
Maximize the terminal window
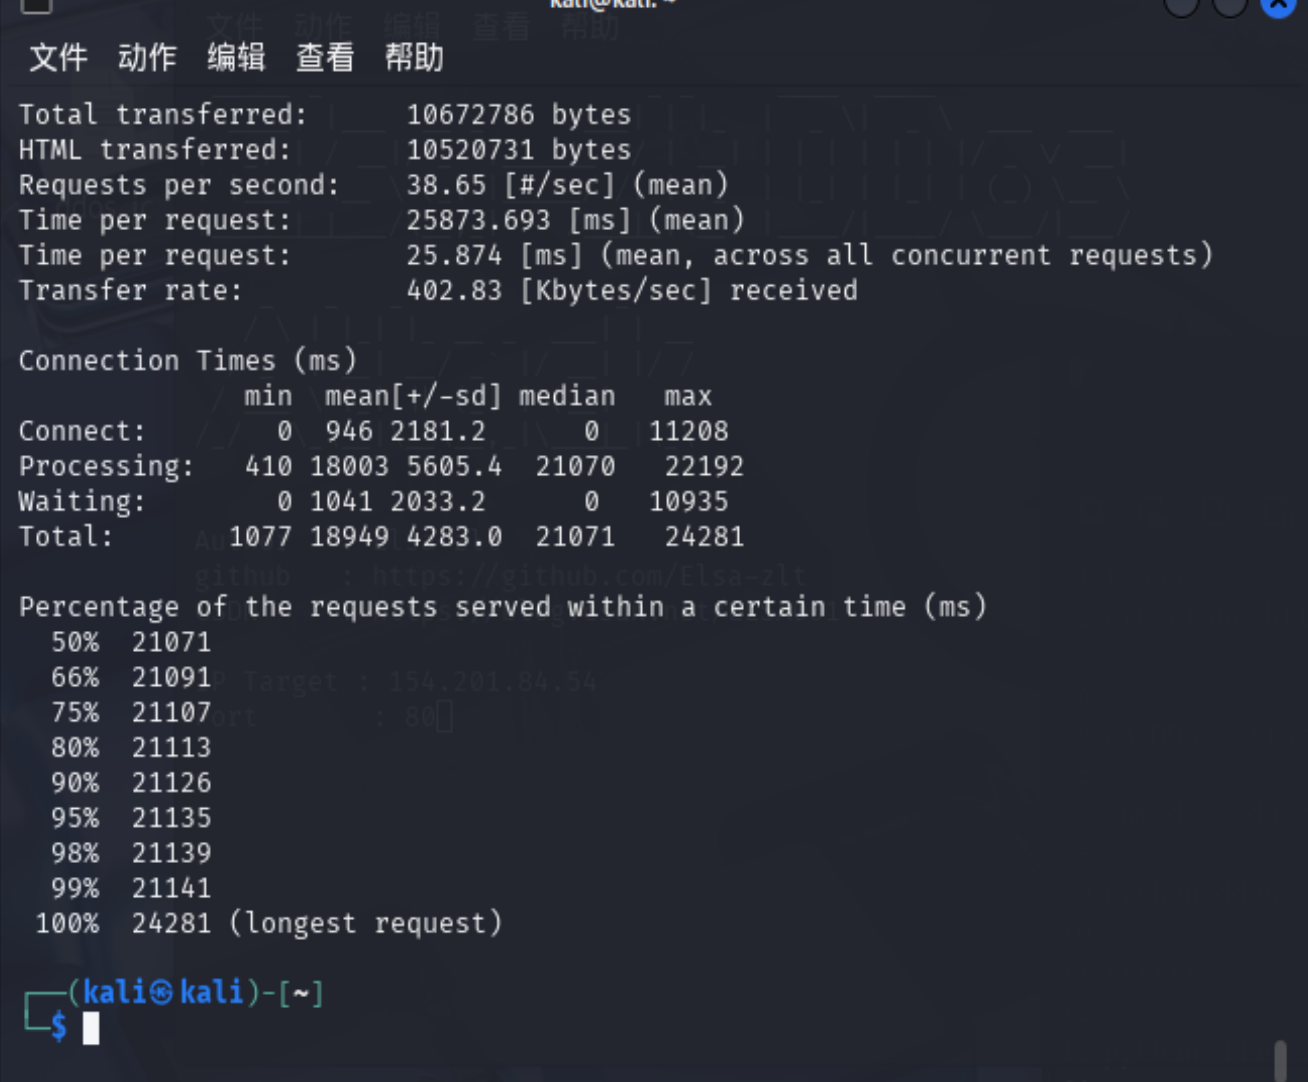pyautogui.click(x=1229, y=6)
